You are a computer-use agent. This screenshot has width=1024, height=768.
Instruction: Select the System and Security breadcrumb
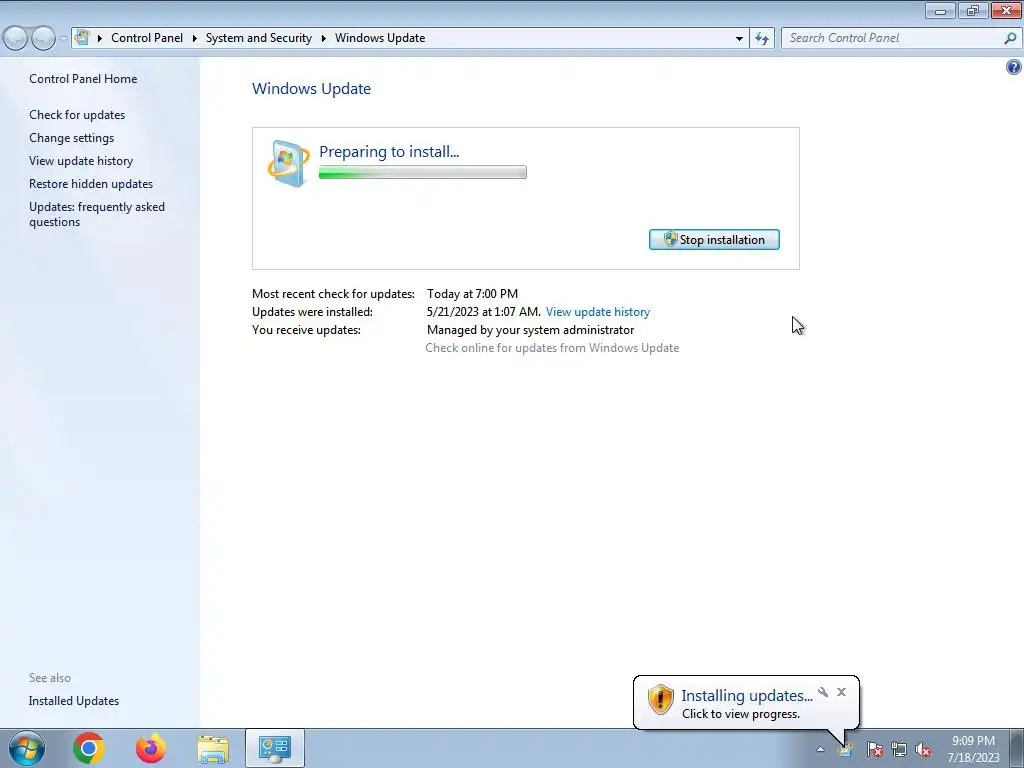259,38
